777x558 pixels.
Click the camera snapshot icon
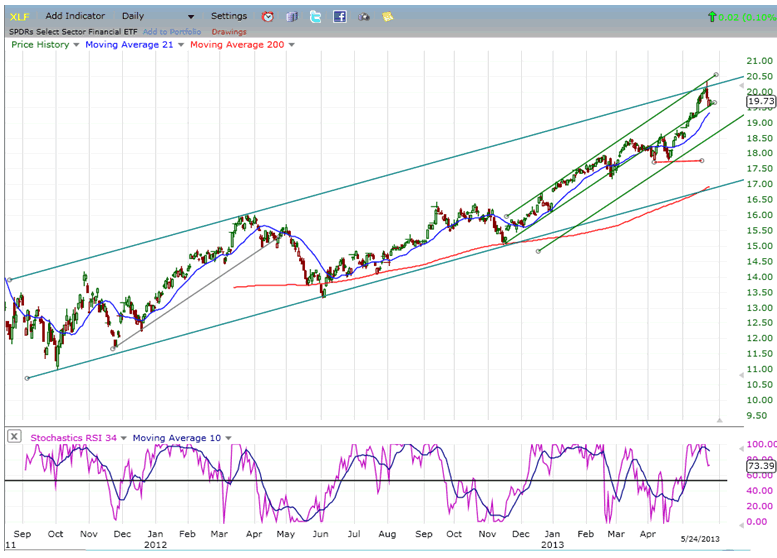coord(364,17)
